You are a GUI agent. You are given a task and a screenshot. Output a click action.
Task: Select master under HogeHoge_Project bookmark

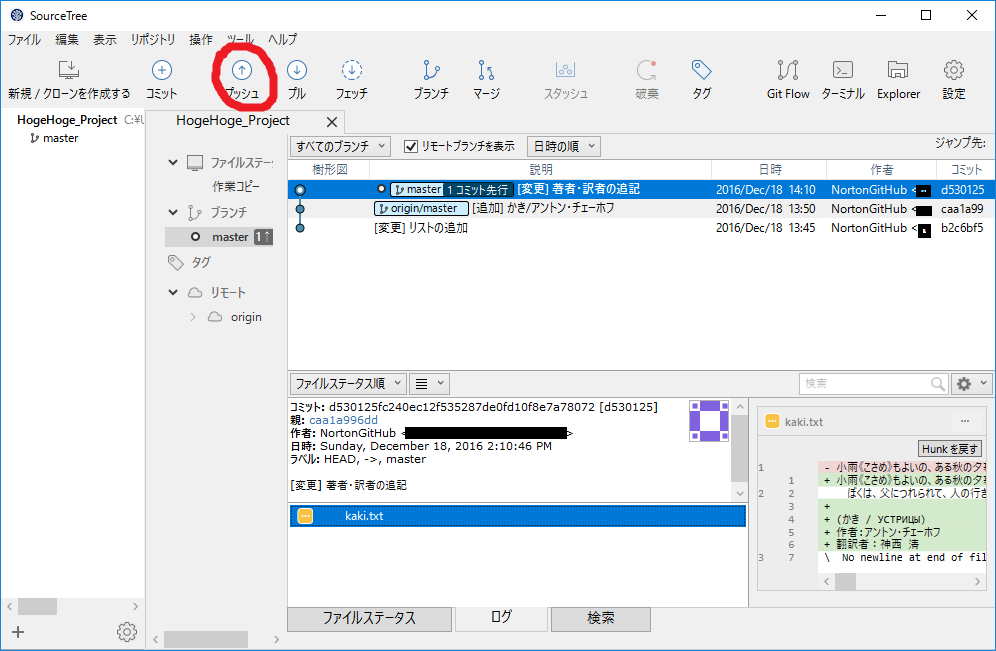click(54, 138)
